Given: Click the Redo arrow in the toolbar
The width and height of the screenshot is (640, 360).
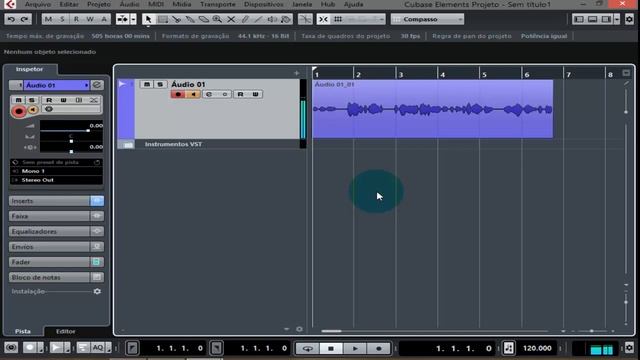Looking at the screenshot, I should point(24,19).
